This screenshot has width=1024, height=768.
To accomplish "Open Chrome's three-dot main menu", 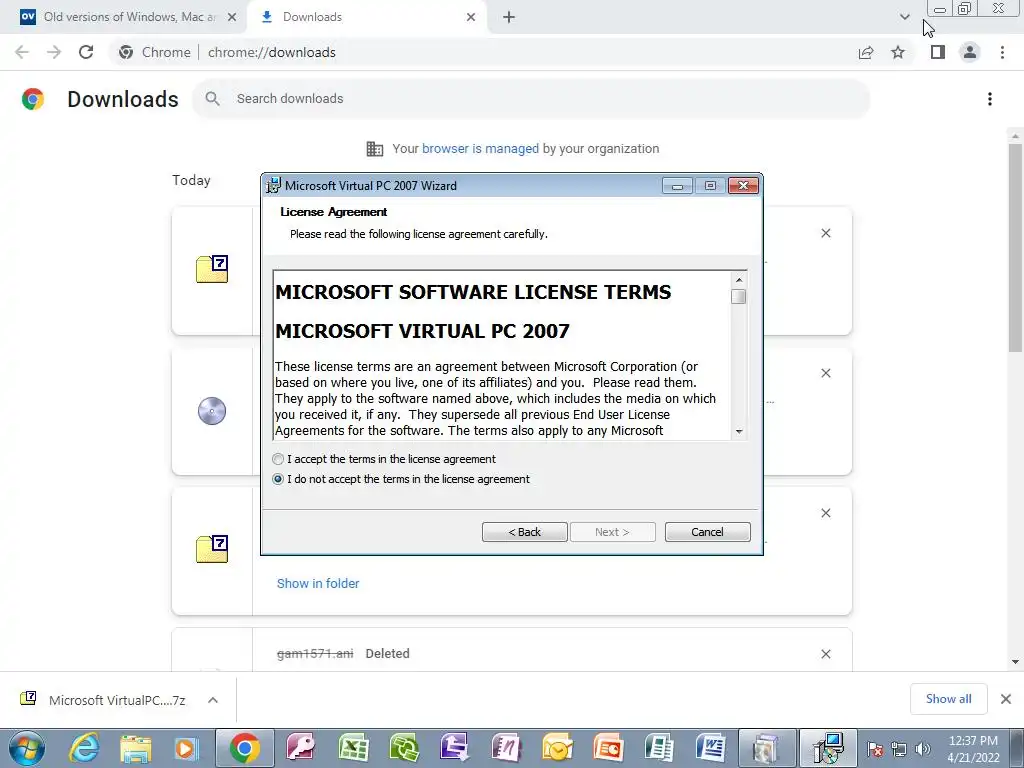I will pyautogui.click(x=1002, y=52).
